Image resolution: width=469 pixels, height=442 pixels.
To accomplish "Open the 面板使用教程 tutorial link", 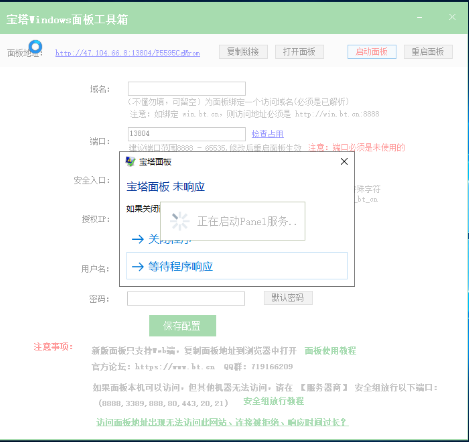I will [x=330, y=351].
